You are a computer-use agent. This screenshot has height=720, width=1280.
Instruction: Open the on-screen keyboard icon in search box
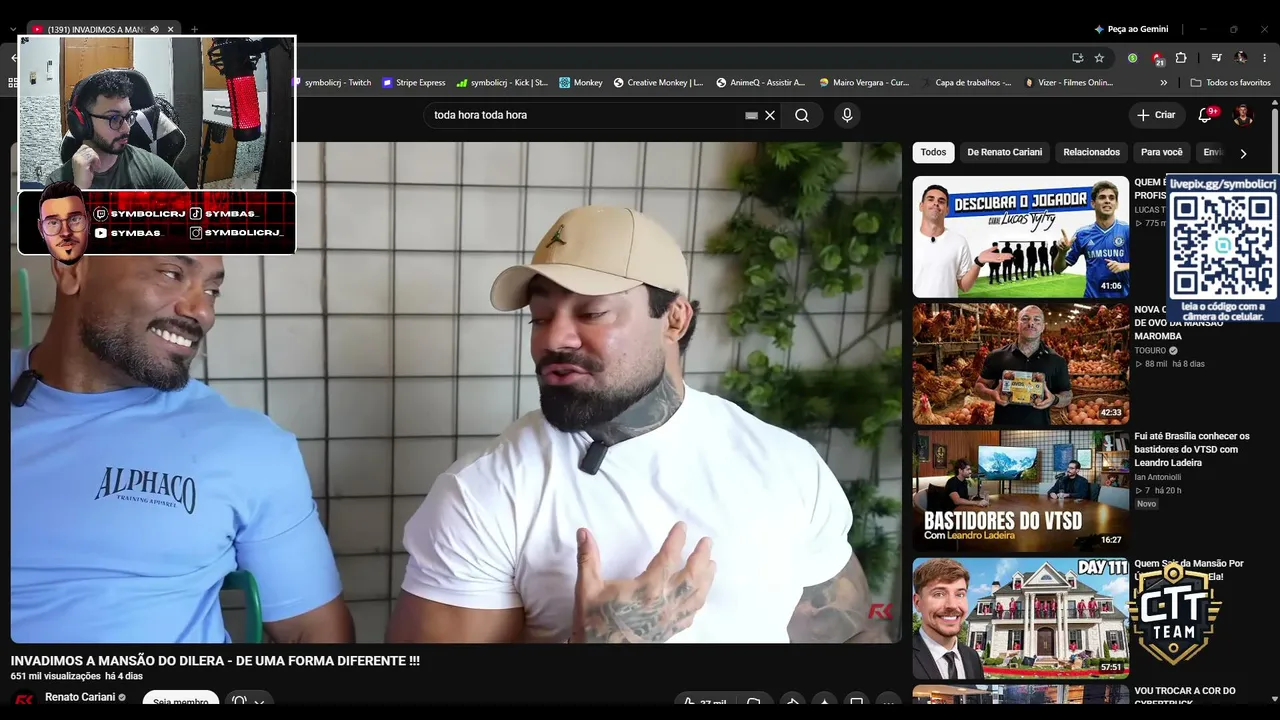752,115
